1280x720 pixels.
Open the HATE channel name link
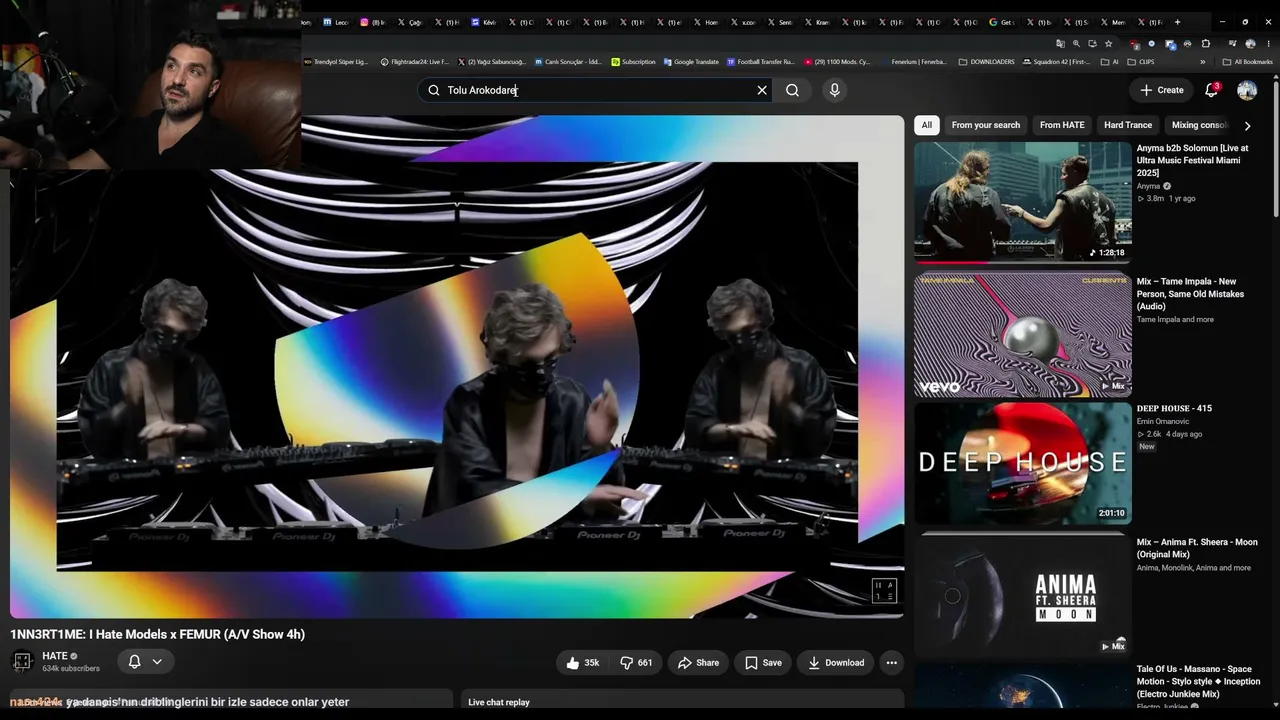54,656
